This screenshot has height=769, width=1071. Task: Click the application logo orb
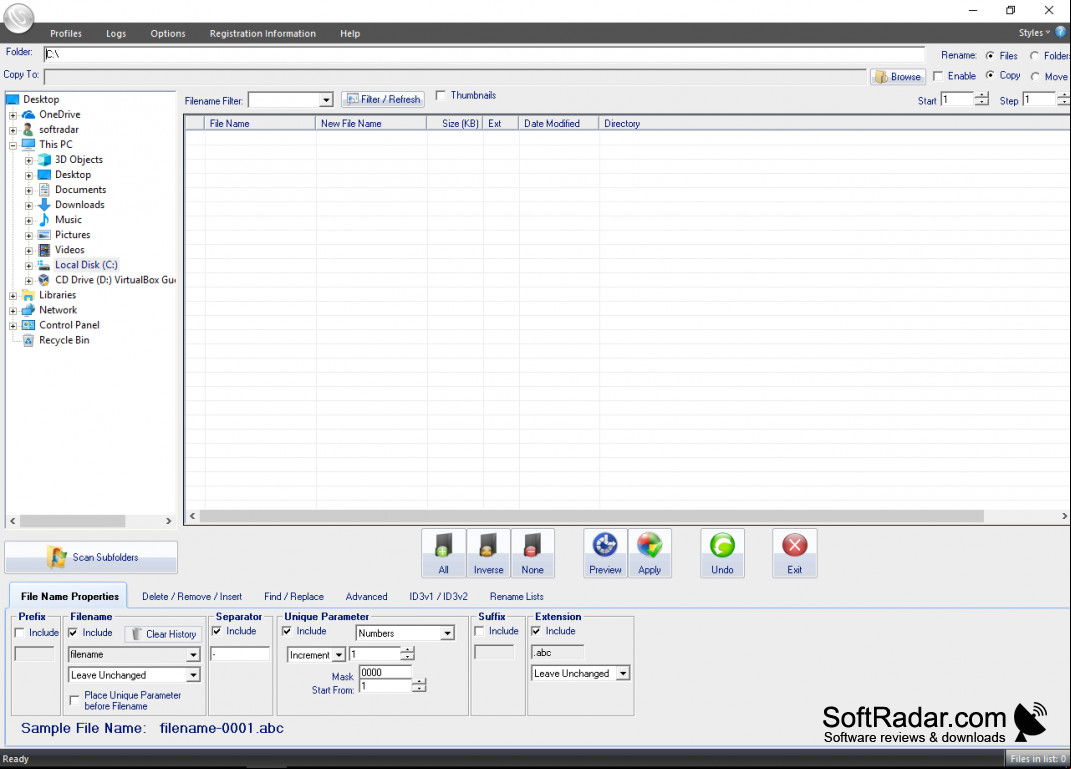pos(18,18)
